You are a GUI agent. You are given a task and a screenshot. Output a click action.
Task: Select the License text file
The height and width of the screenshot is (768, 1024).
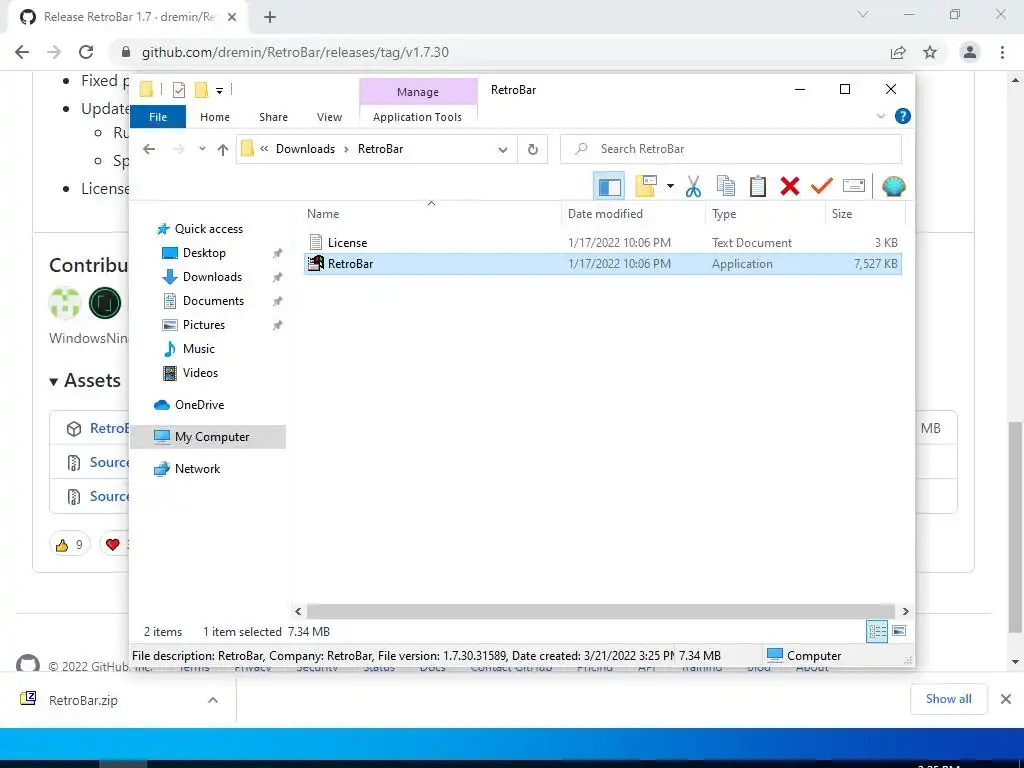tap(602, 243)
